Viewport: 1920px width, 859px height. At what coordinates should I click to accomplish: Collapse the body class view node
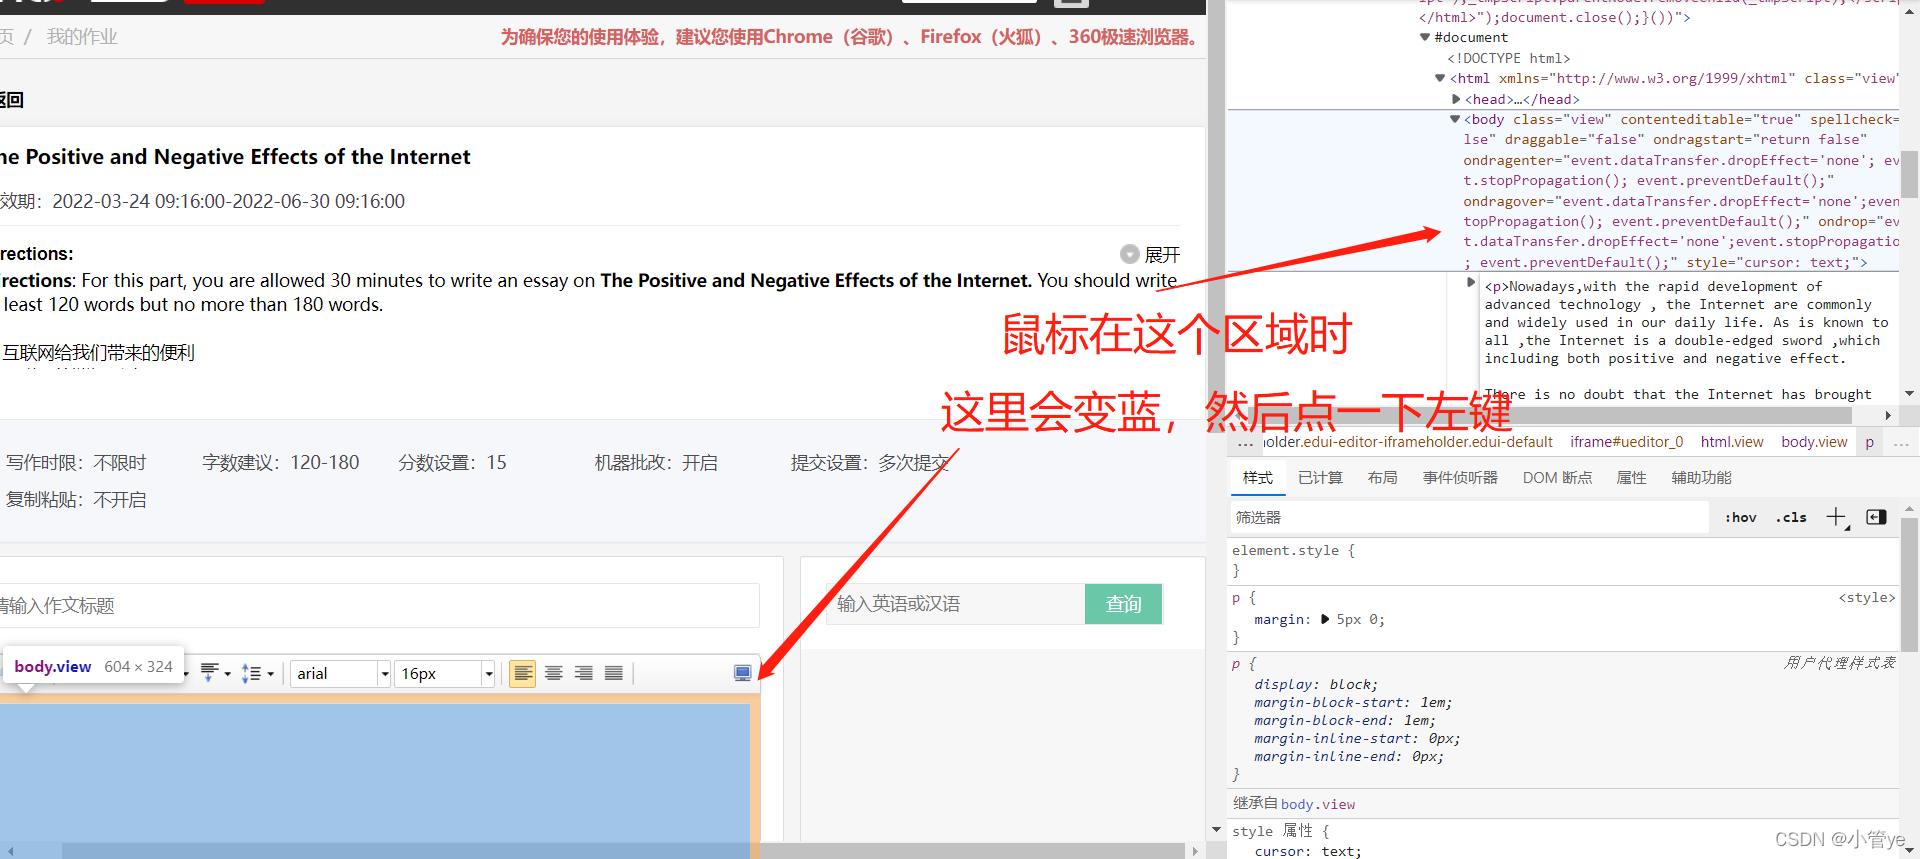click(x=1455, y=119)
